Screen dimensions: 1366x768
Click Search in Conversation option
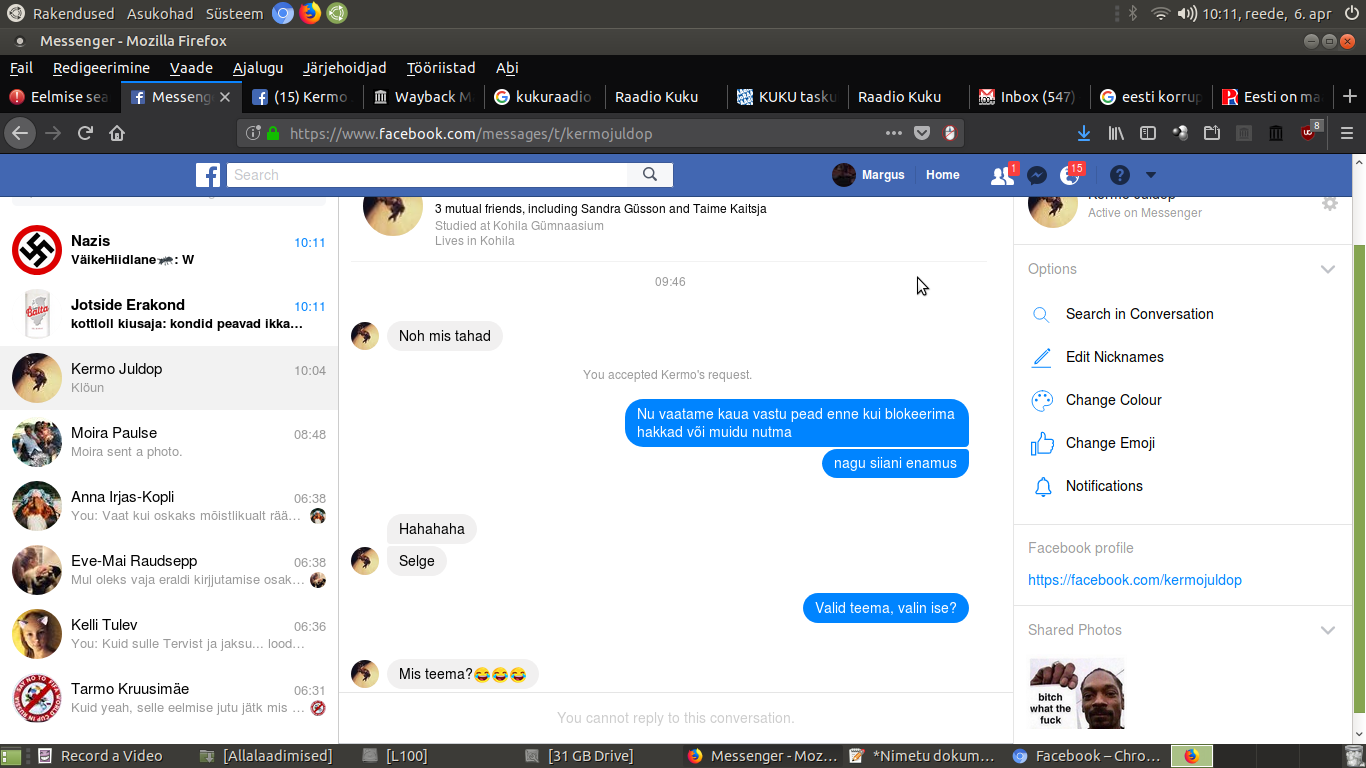pos(1139,314)
